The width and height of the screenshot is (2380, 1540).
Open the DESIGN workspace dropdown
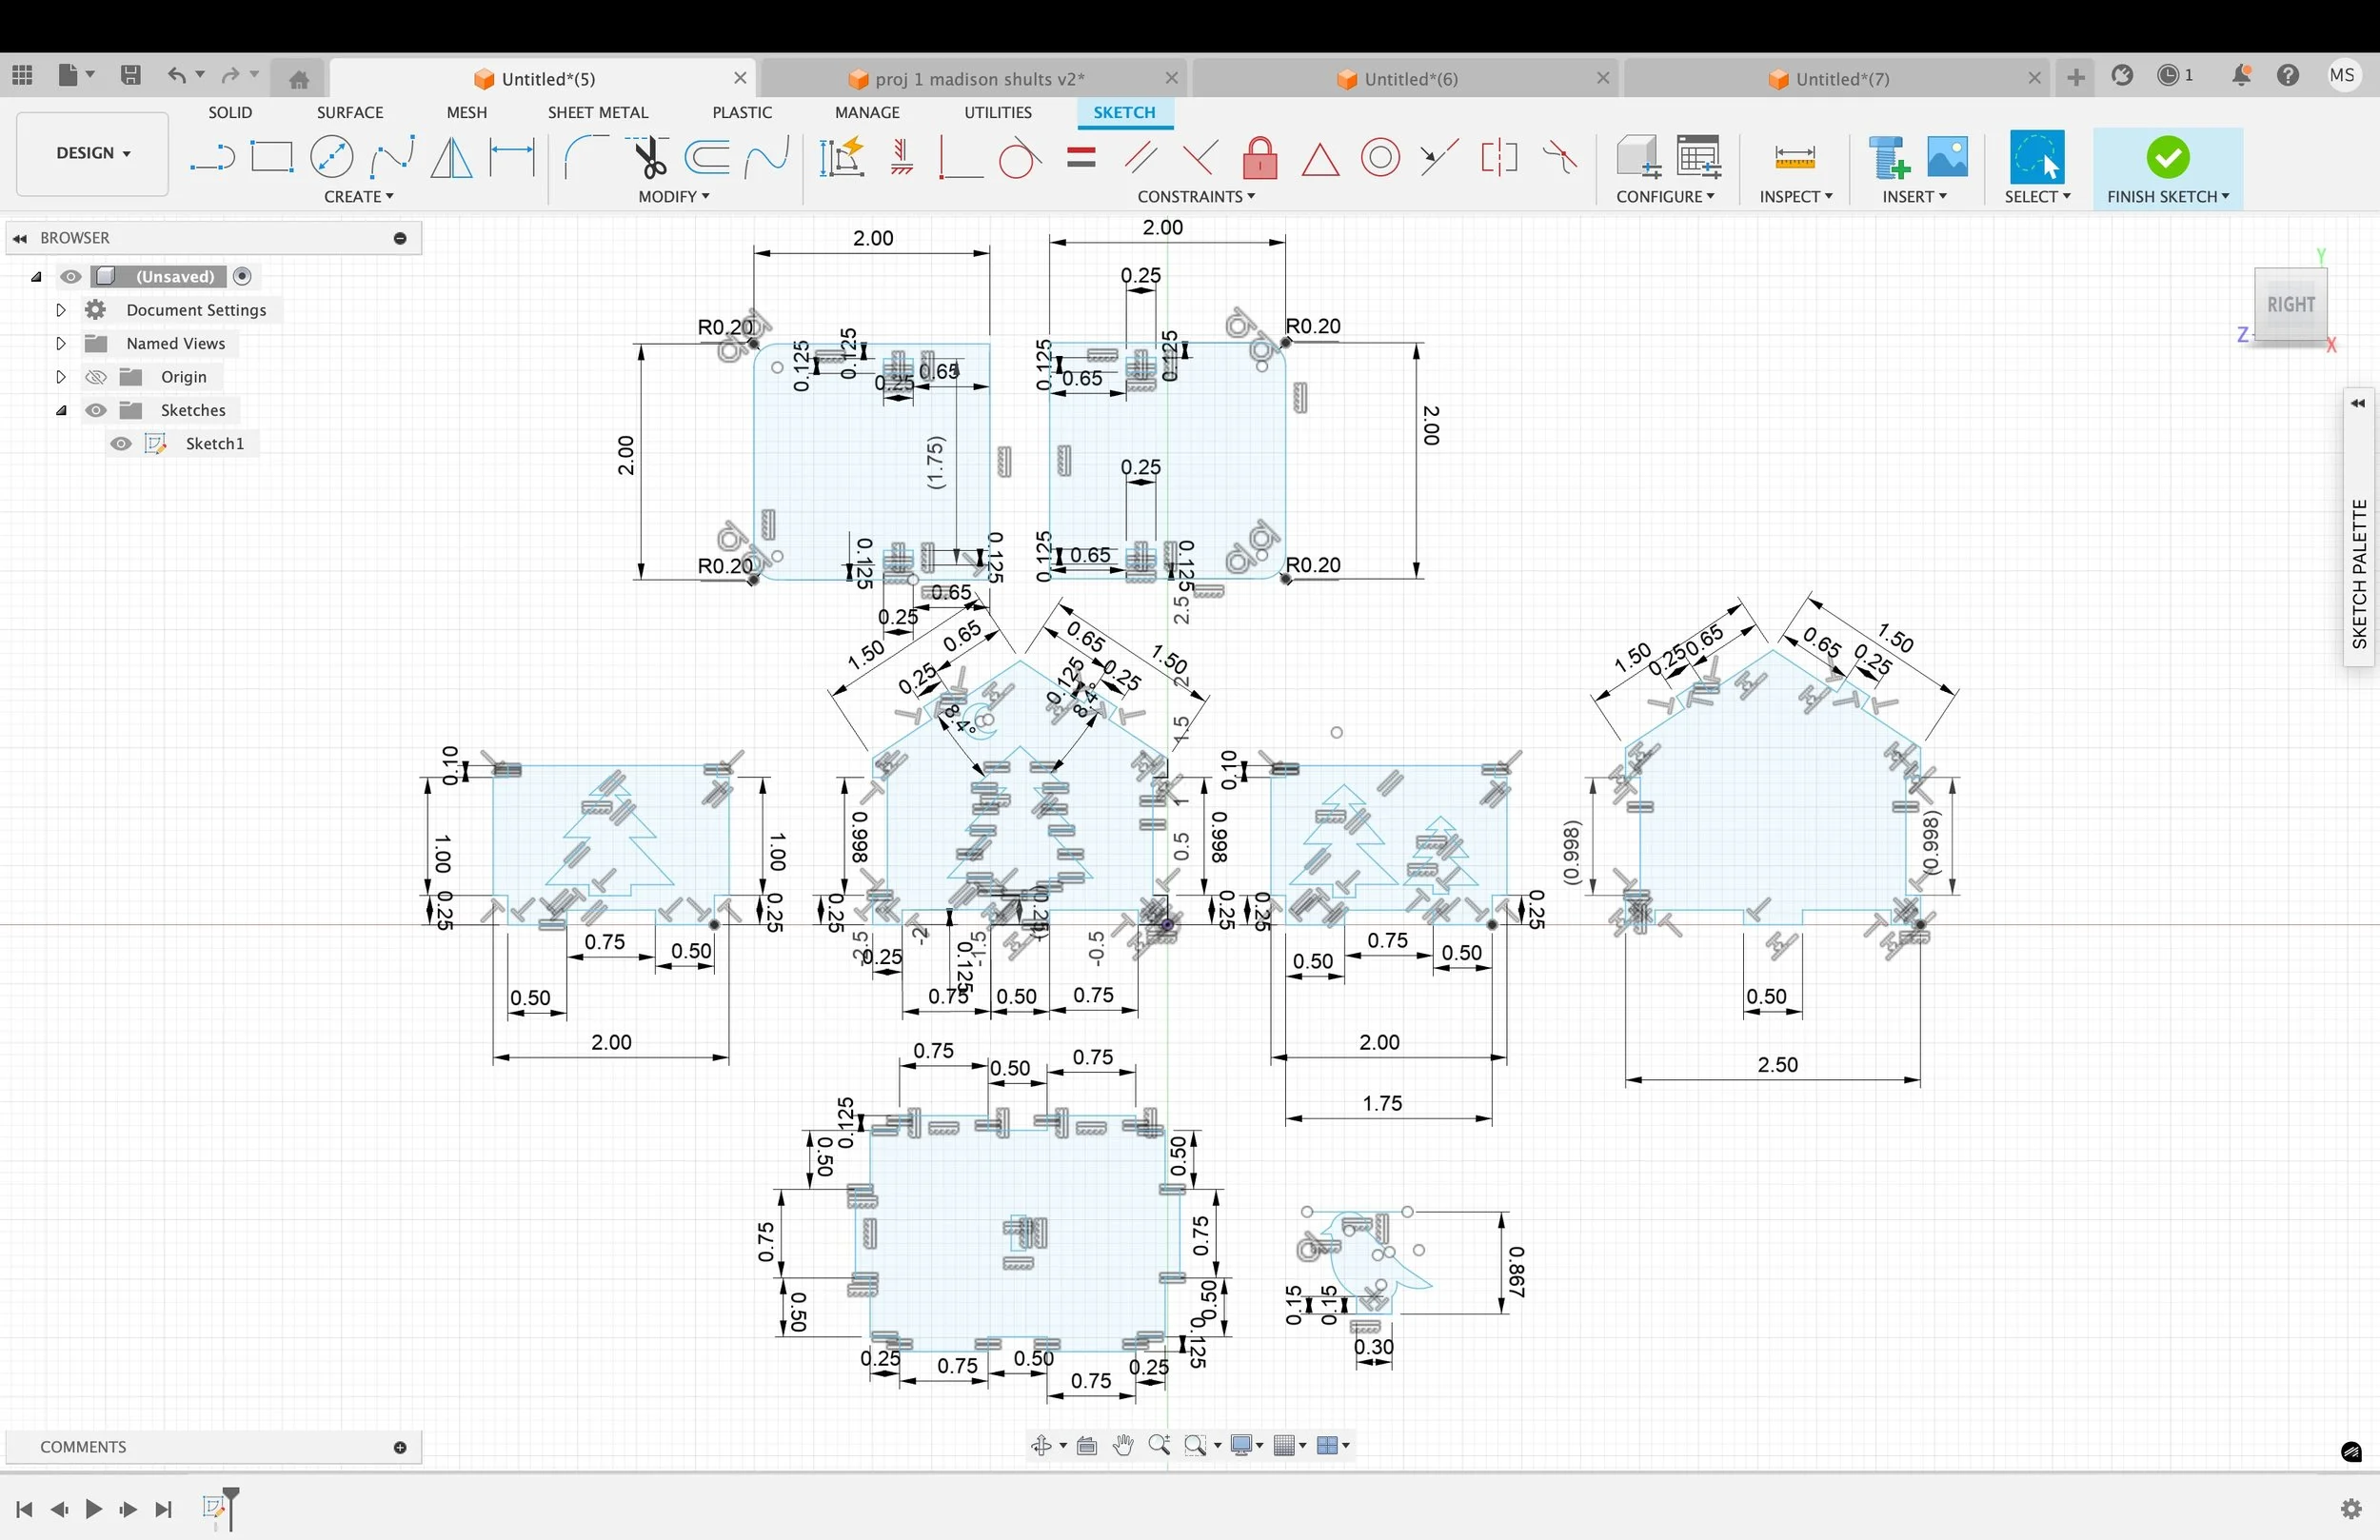(92, 153)
